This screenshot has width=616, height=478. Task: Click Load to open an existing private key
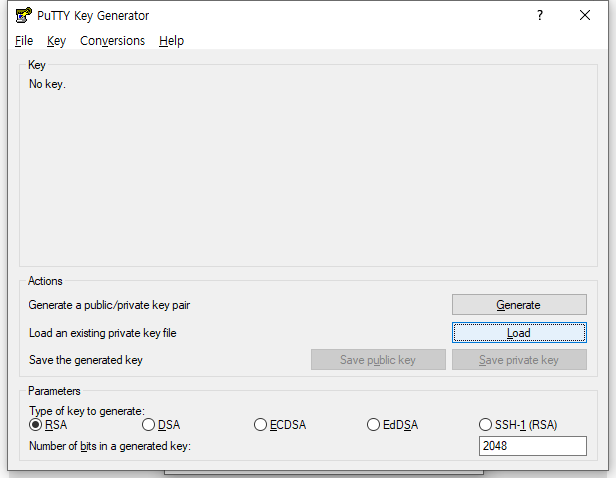click(x=518, y=333)
